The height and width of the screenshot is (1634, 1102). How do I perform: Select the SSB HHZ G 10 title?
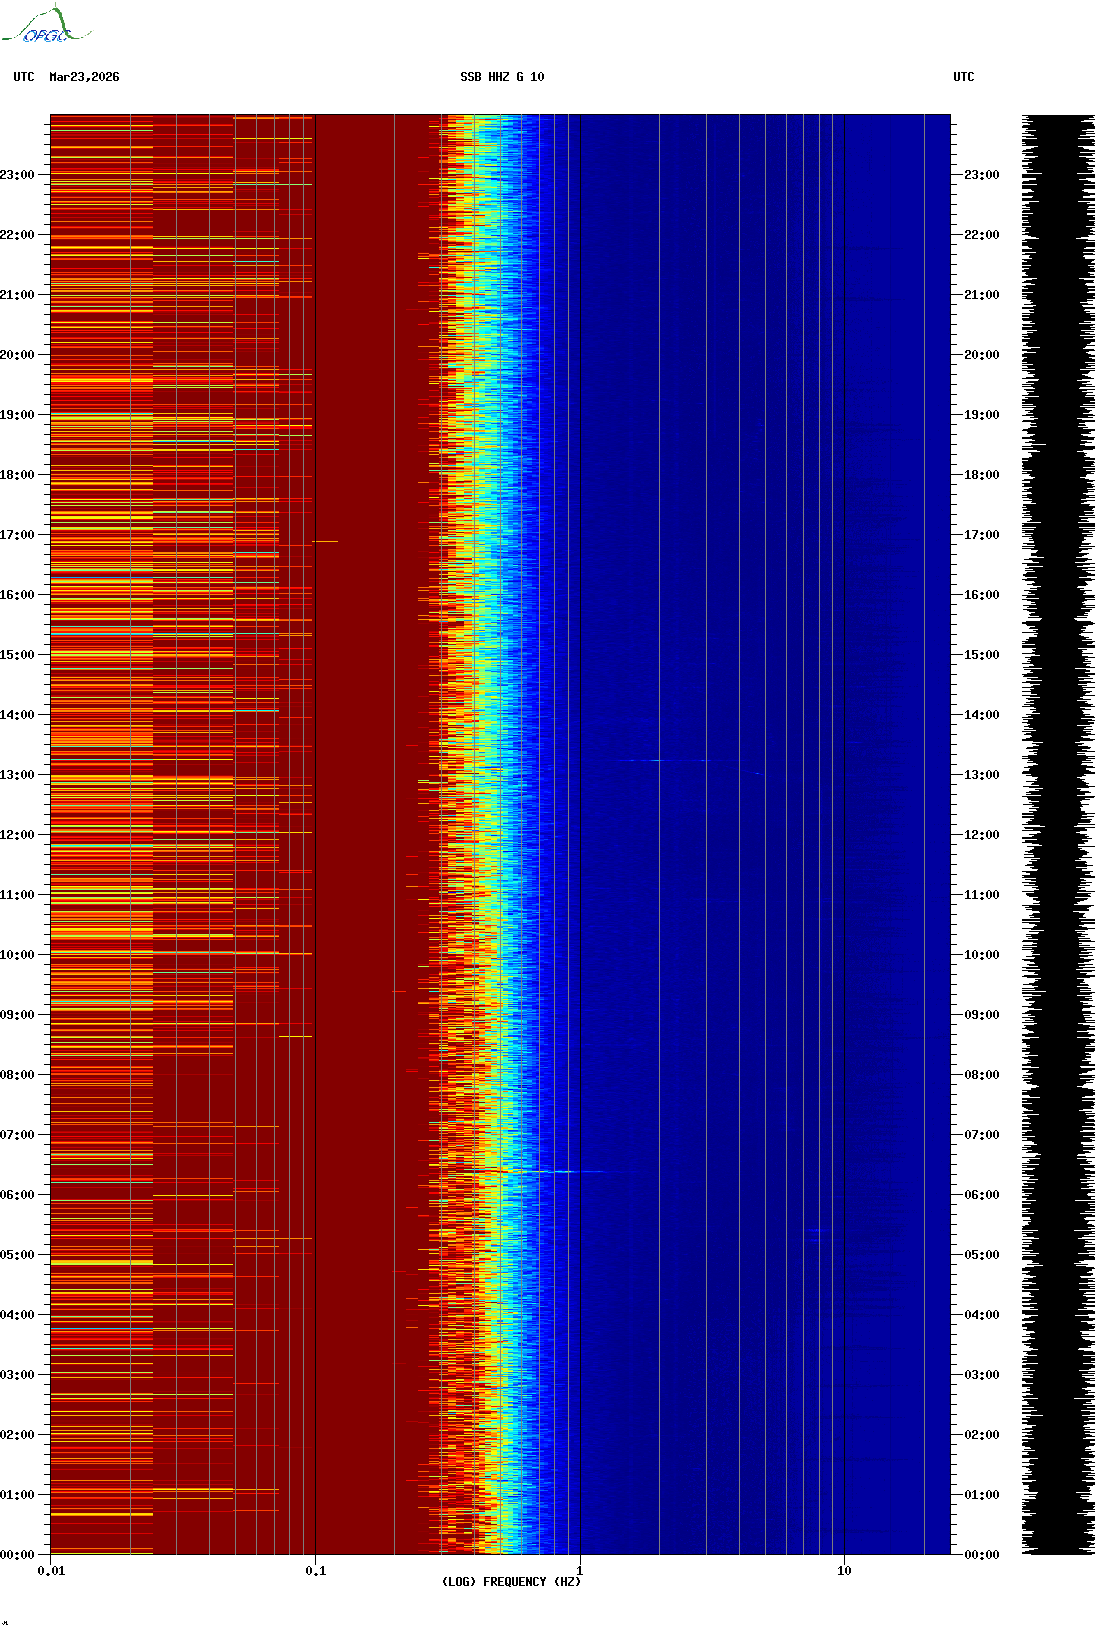coord(502,77)
